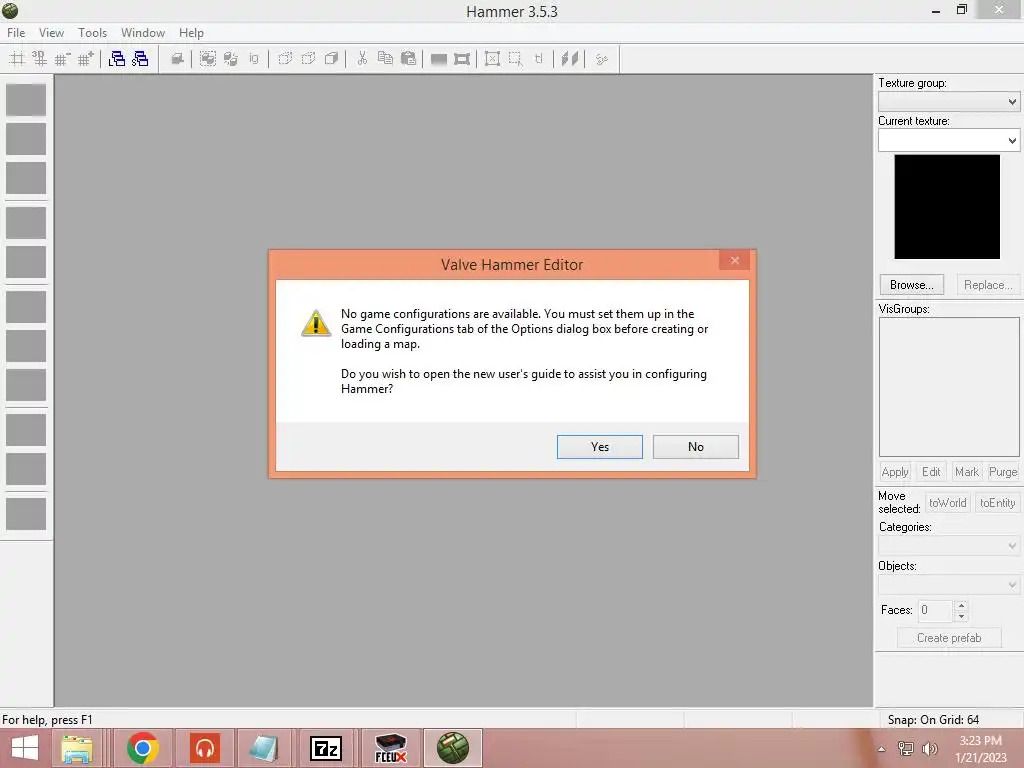Click the hide unselected objects icon
Screen dimensions: 1024x768
tap(308, 59)
